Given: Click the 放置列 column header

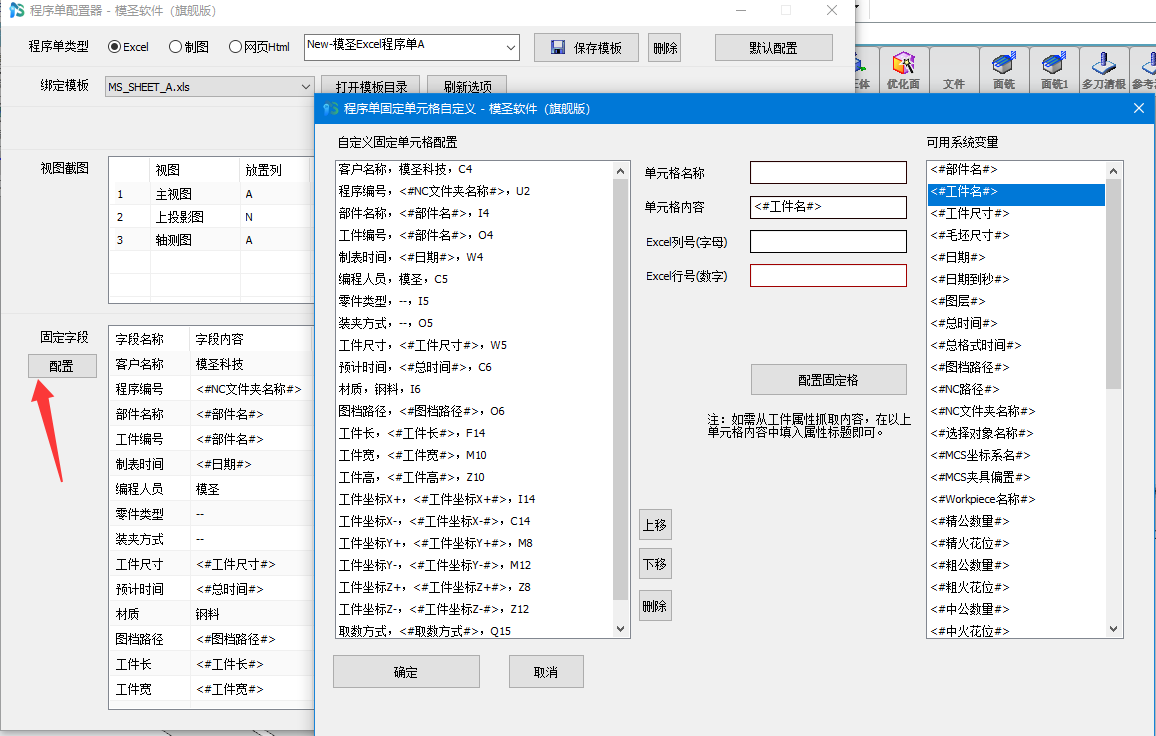Looking at the screenshot, I should pyautogui.click(x=276, y=170).
